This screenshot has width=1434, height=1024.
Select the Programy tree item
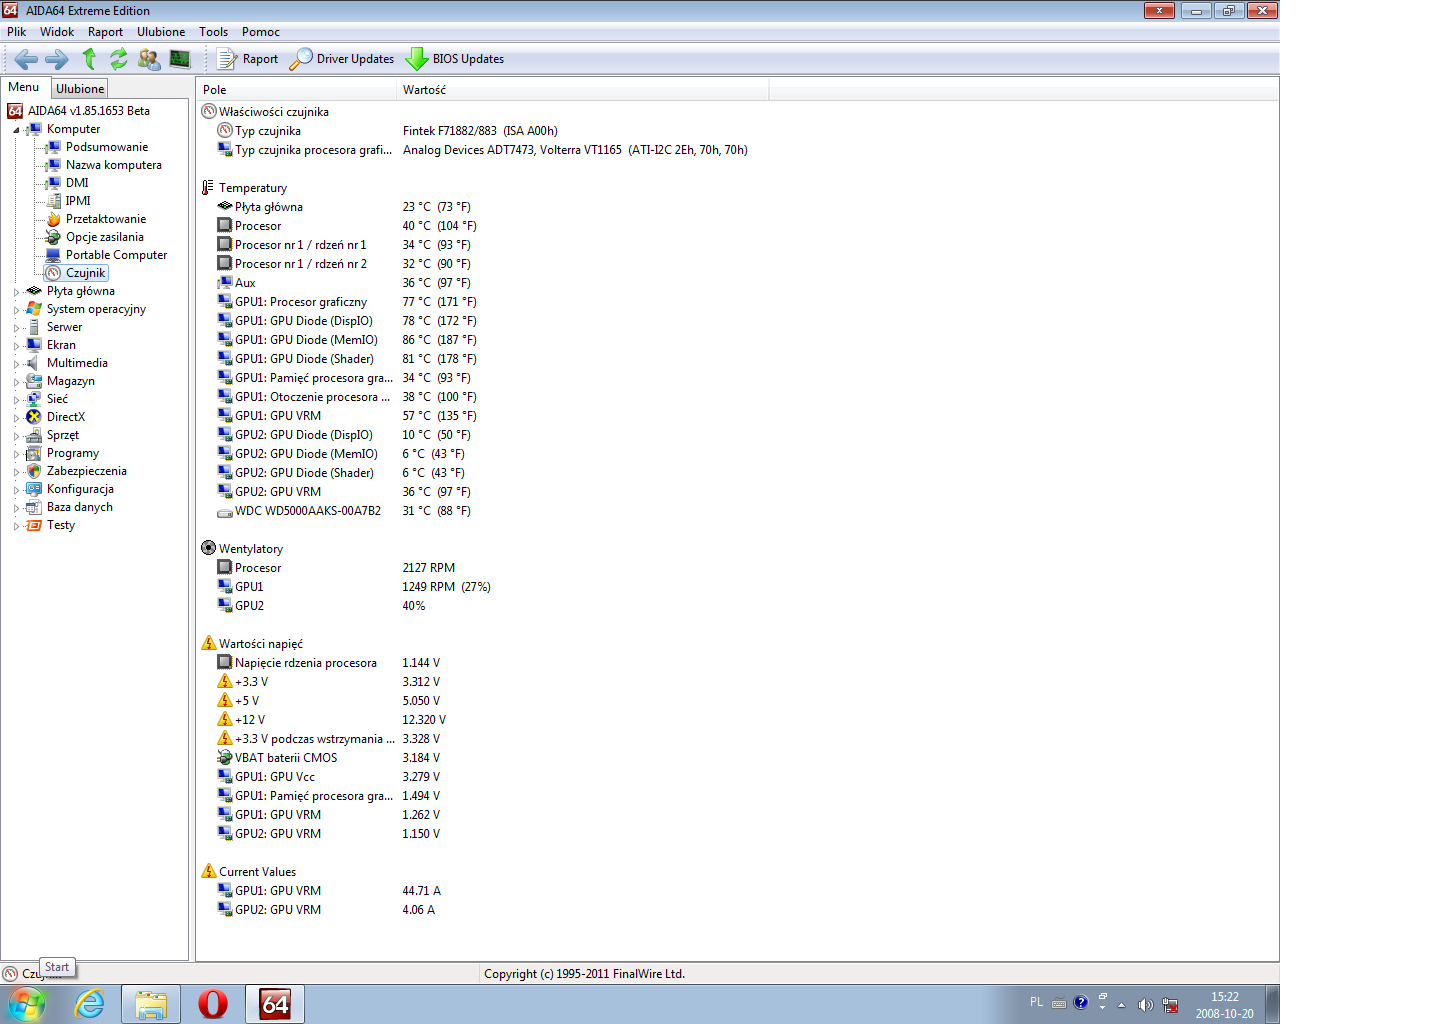(73, 453)
